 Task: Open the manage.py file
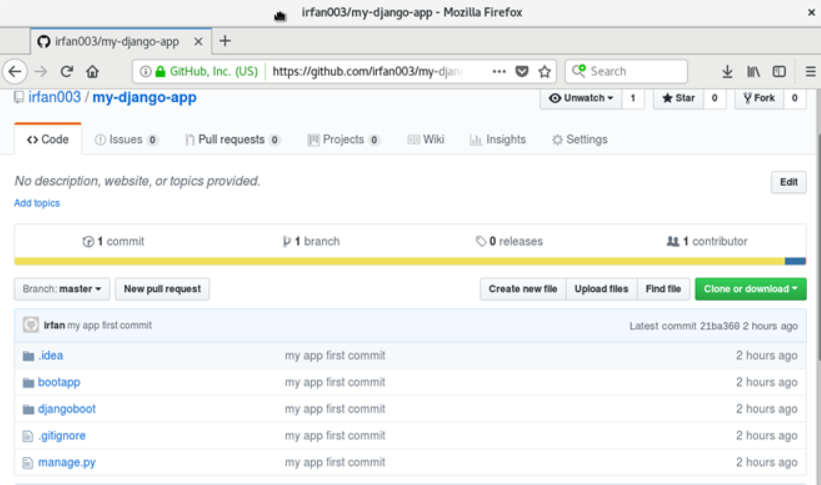coord(66,462)
